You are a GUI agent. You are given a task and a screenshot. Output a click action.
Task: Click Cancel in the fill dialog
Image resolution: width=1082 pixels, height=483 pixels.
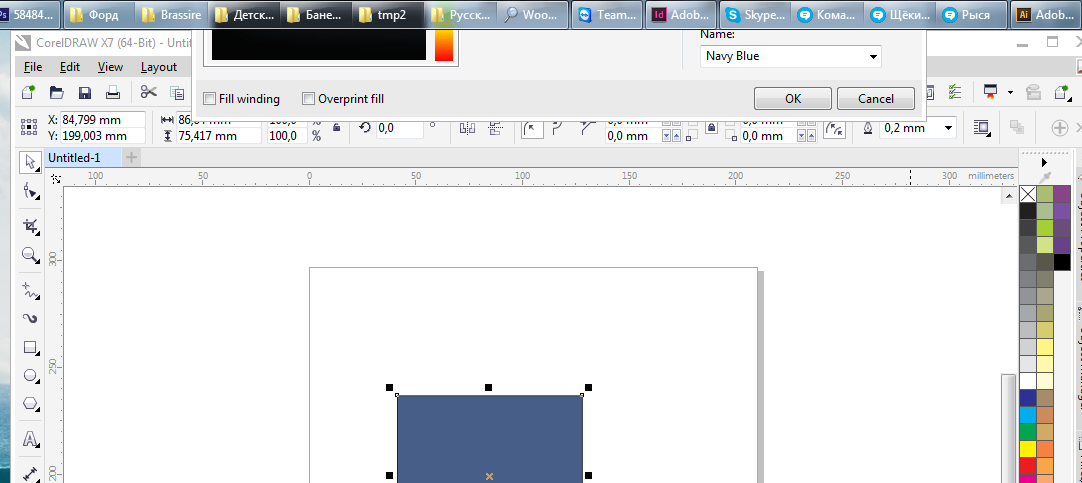coord(876,99)
